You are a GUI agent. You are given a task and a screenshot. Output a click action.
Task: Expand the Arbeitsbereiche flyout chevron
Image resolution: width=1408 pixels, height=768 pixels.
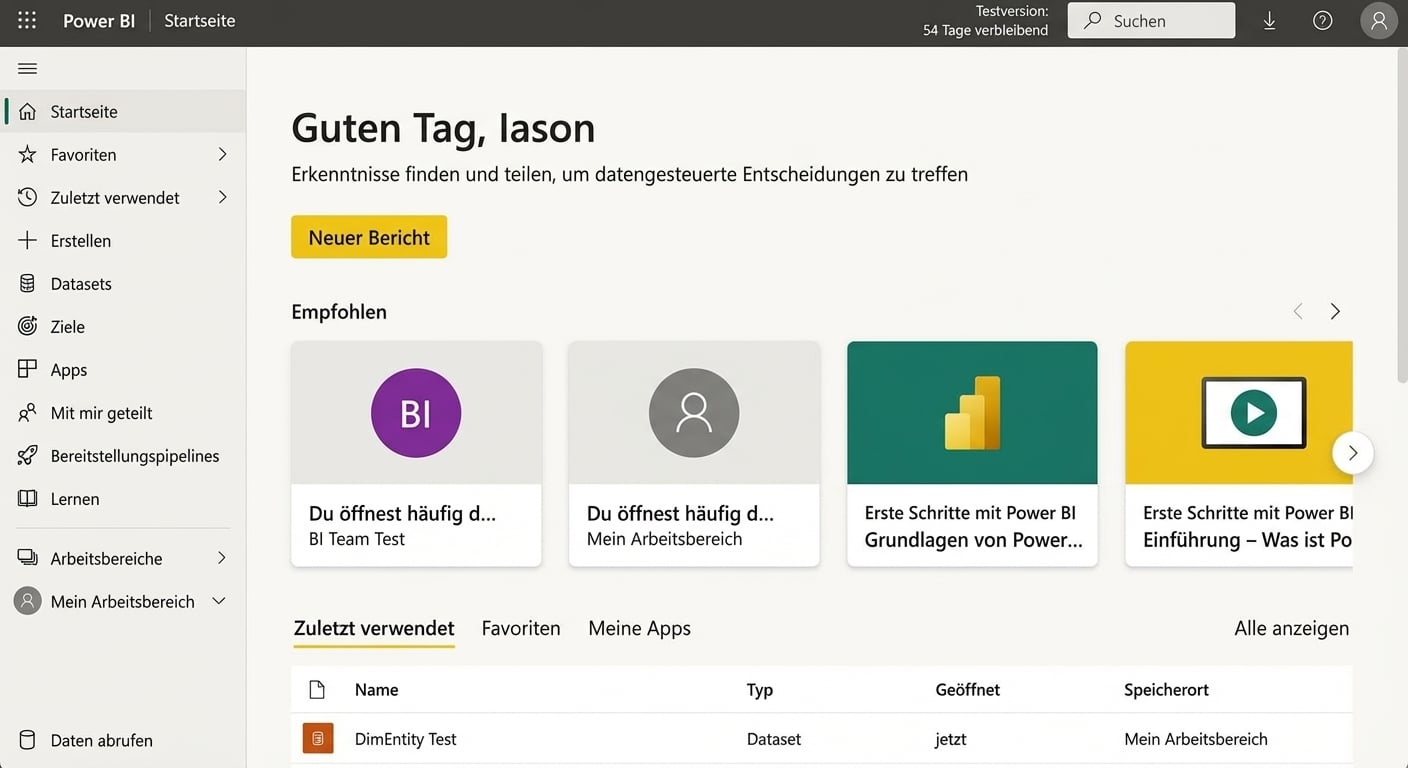[222, 558]
